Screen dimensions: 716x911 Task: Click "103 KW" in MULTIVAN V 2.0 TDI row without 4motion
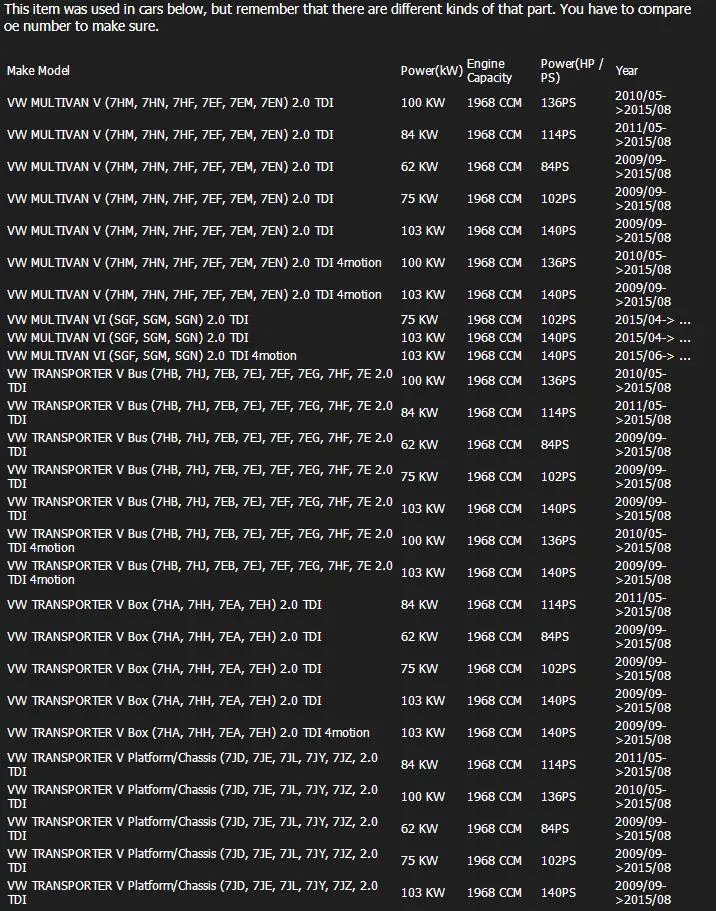click(x=423, y=231)
